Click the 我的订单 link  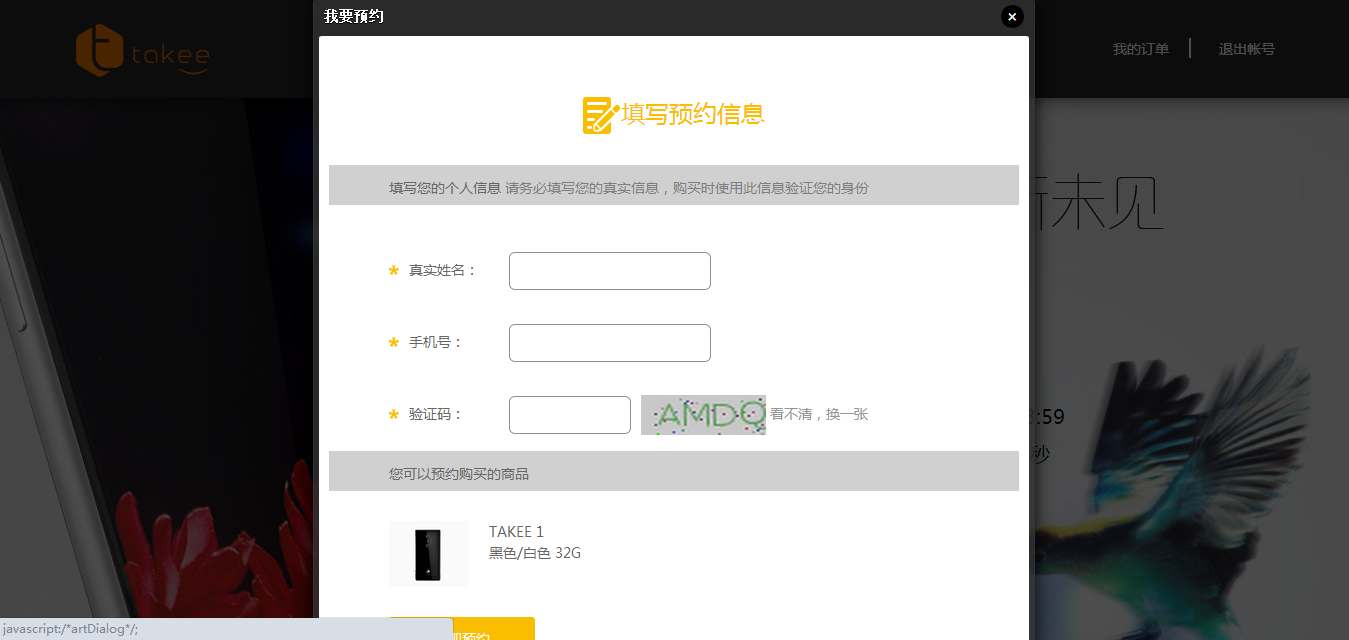point(1140,48)
